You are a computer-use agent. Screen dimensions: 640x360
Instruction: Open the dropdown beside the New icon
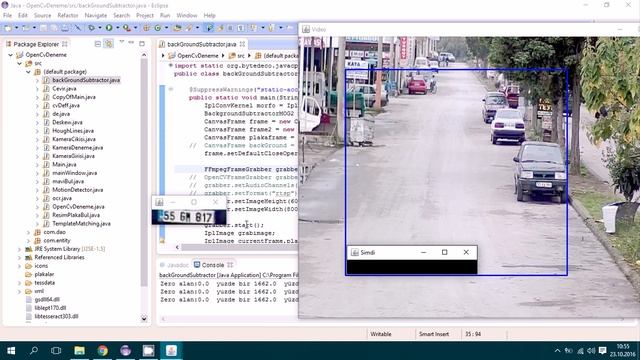tap(16, 28)
